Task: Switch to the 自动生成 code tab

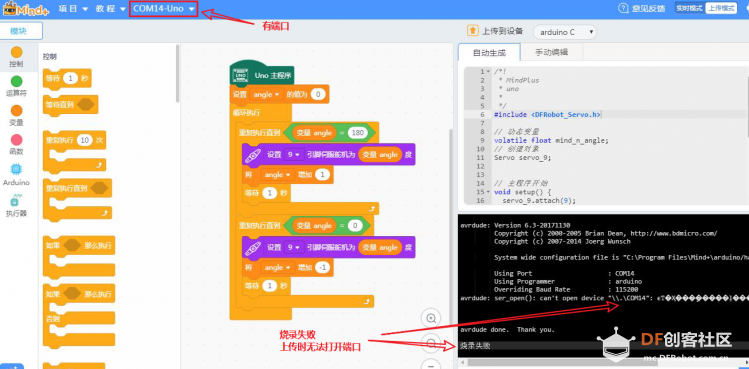Action: pos(489,53)
